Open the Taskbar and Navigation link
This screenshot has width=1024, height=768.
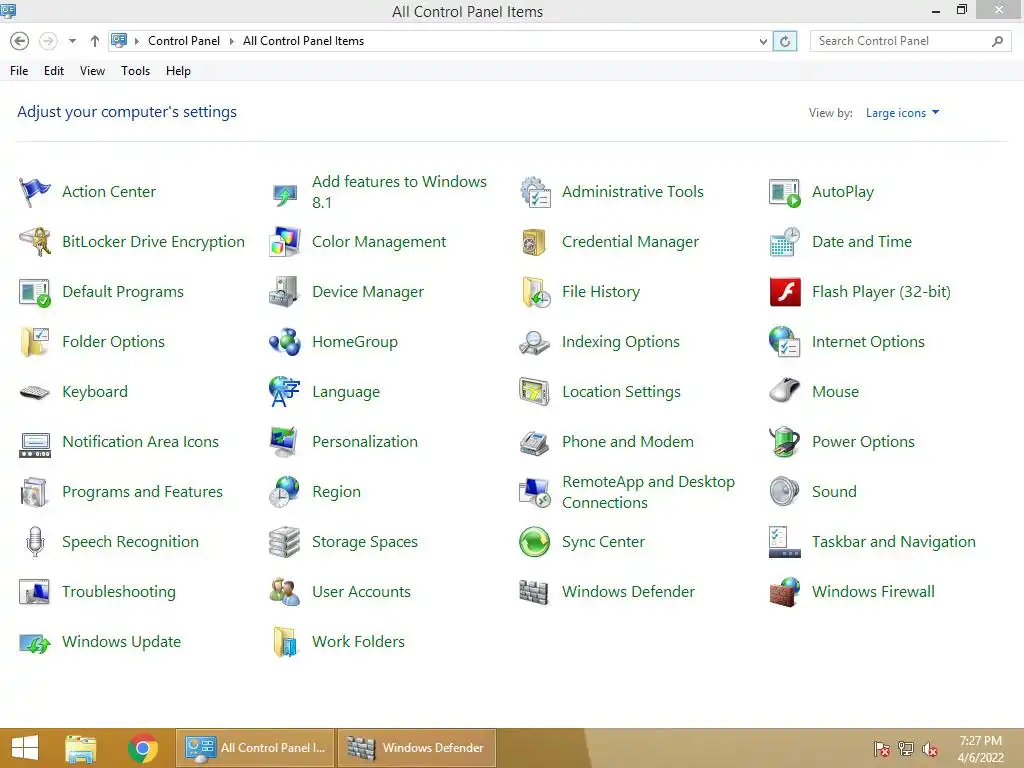point(893,542)
